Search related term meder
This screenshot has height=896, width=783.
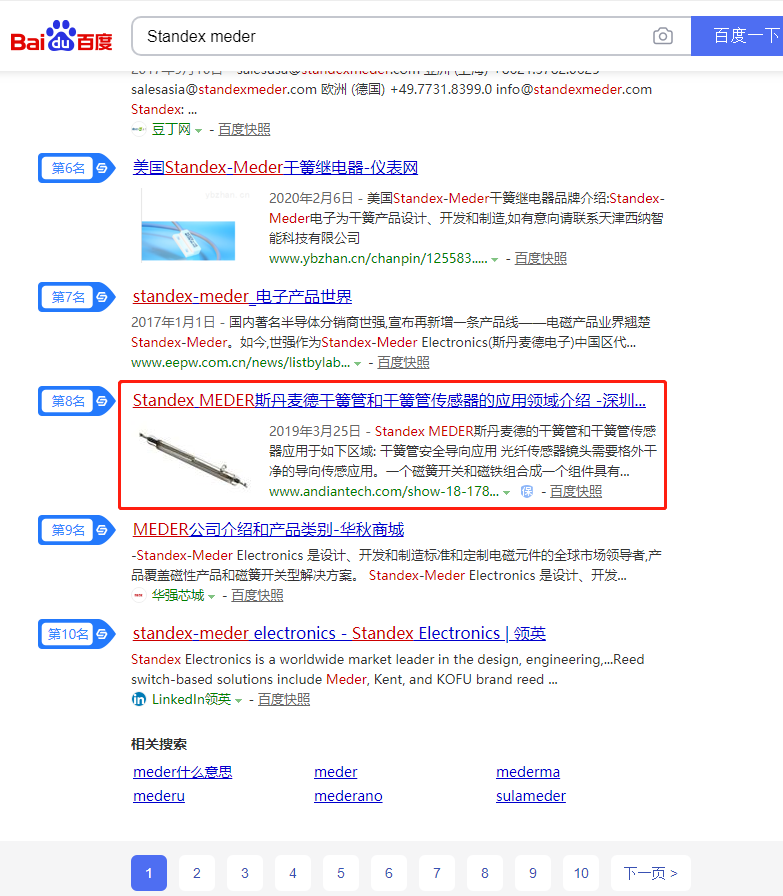pos(335,772)
